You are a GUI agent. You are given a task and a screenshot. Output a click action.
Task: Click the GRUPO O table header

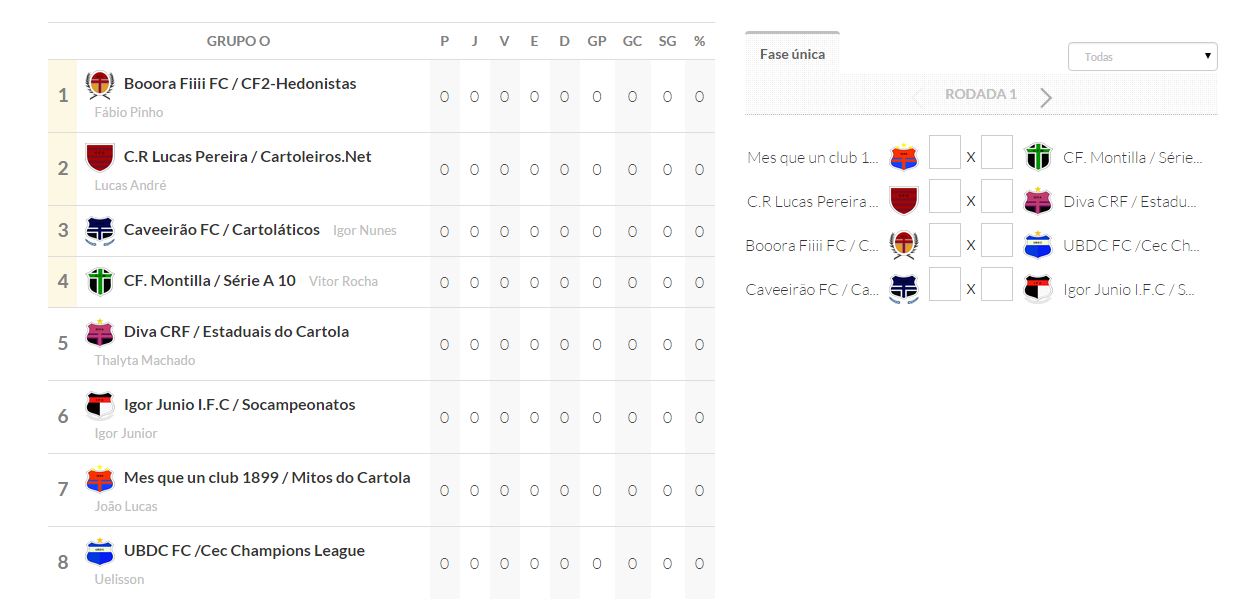238,41
